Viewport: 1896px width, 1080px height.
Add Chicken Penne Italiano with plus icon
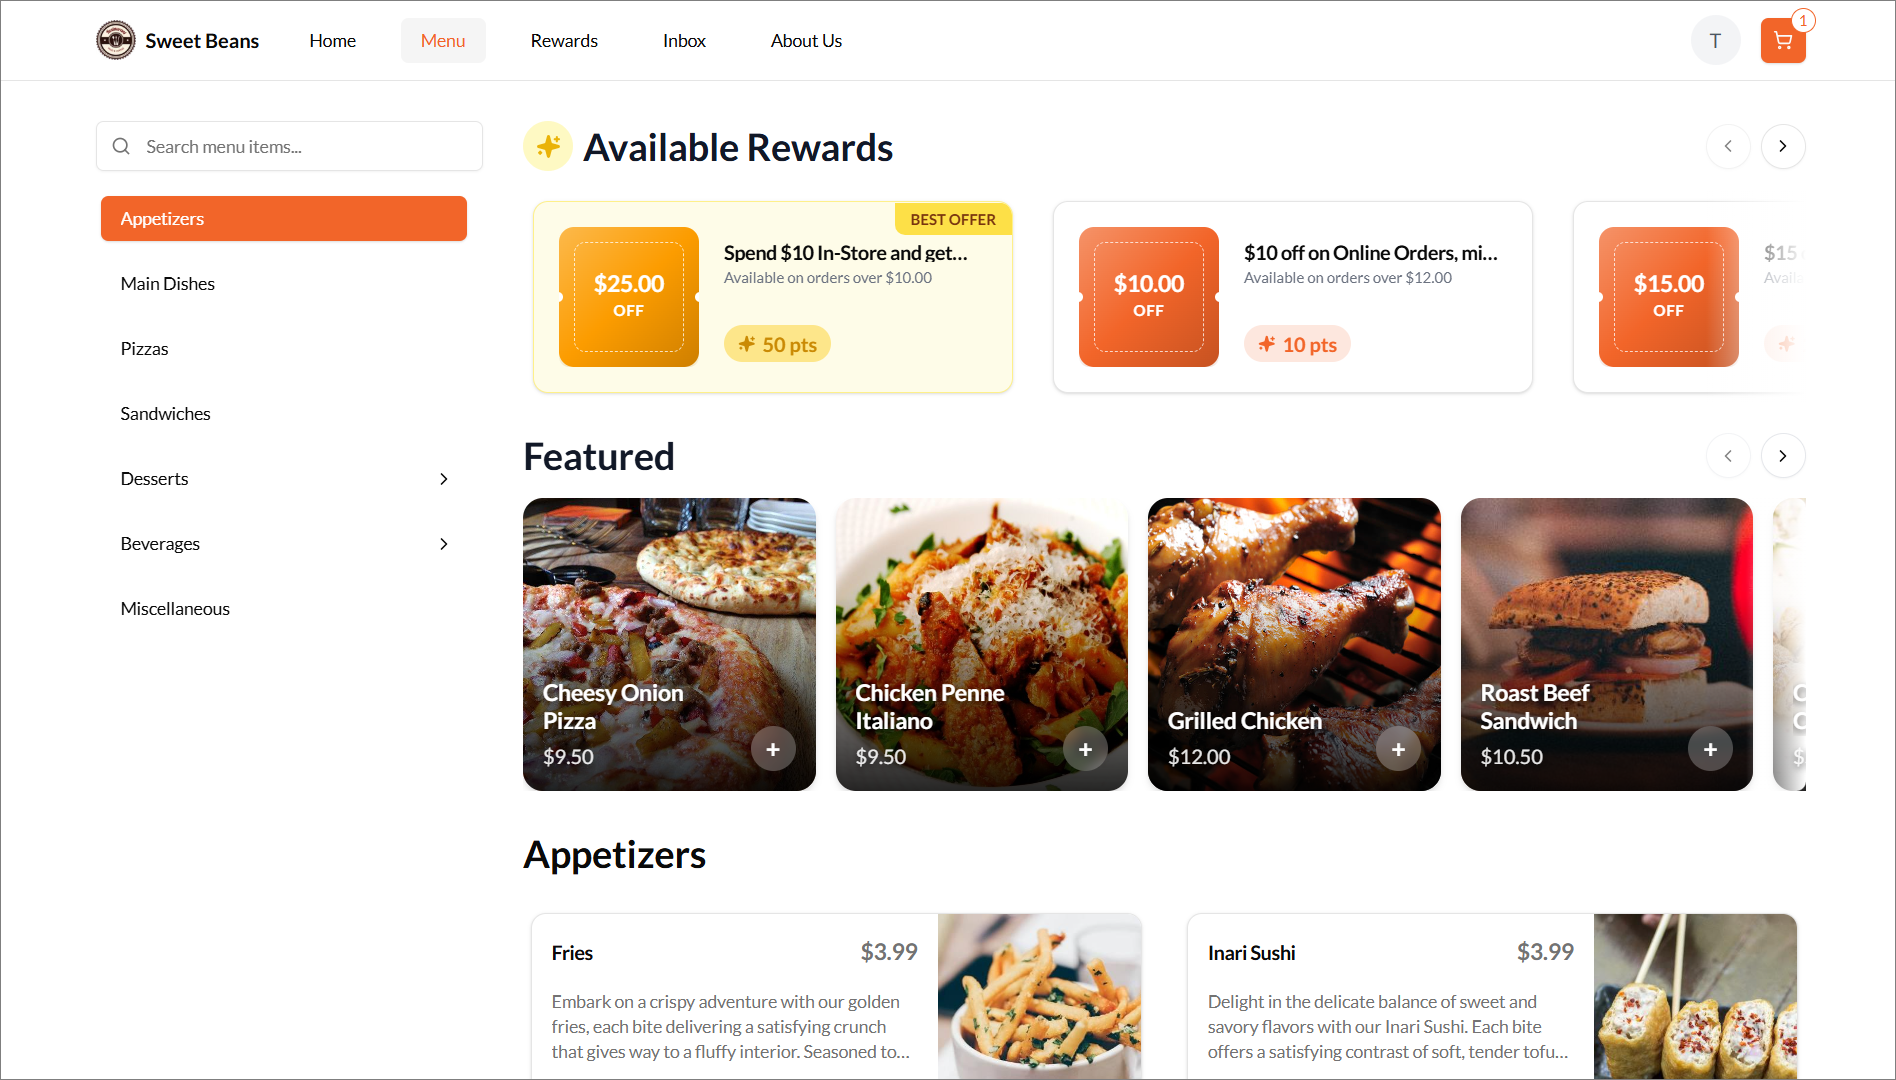1085,749
